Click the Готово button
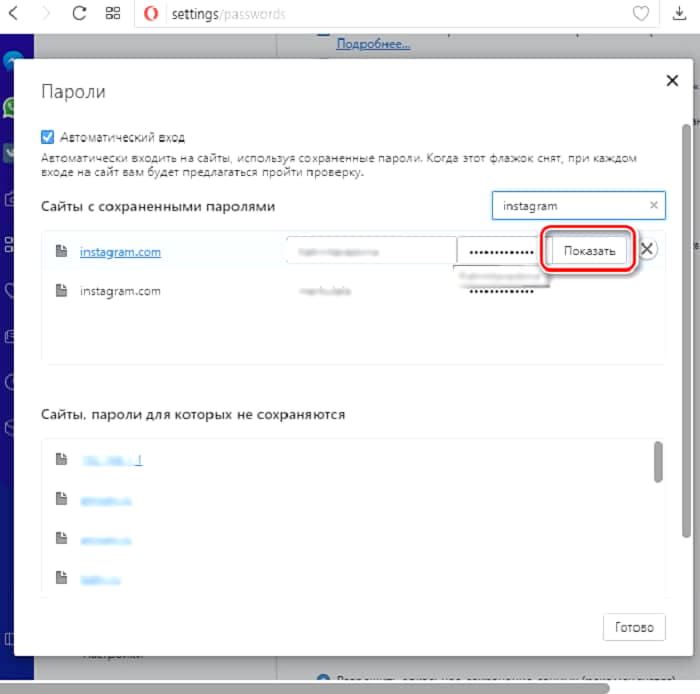The height and width of the screenshot is (694, 700). click(x=633, y=627)
